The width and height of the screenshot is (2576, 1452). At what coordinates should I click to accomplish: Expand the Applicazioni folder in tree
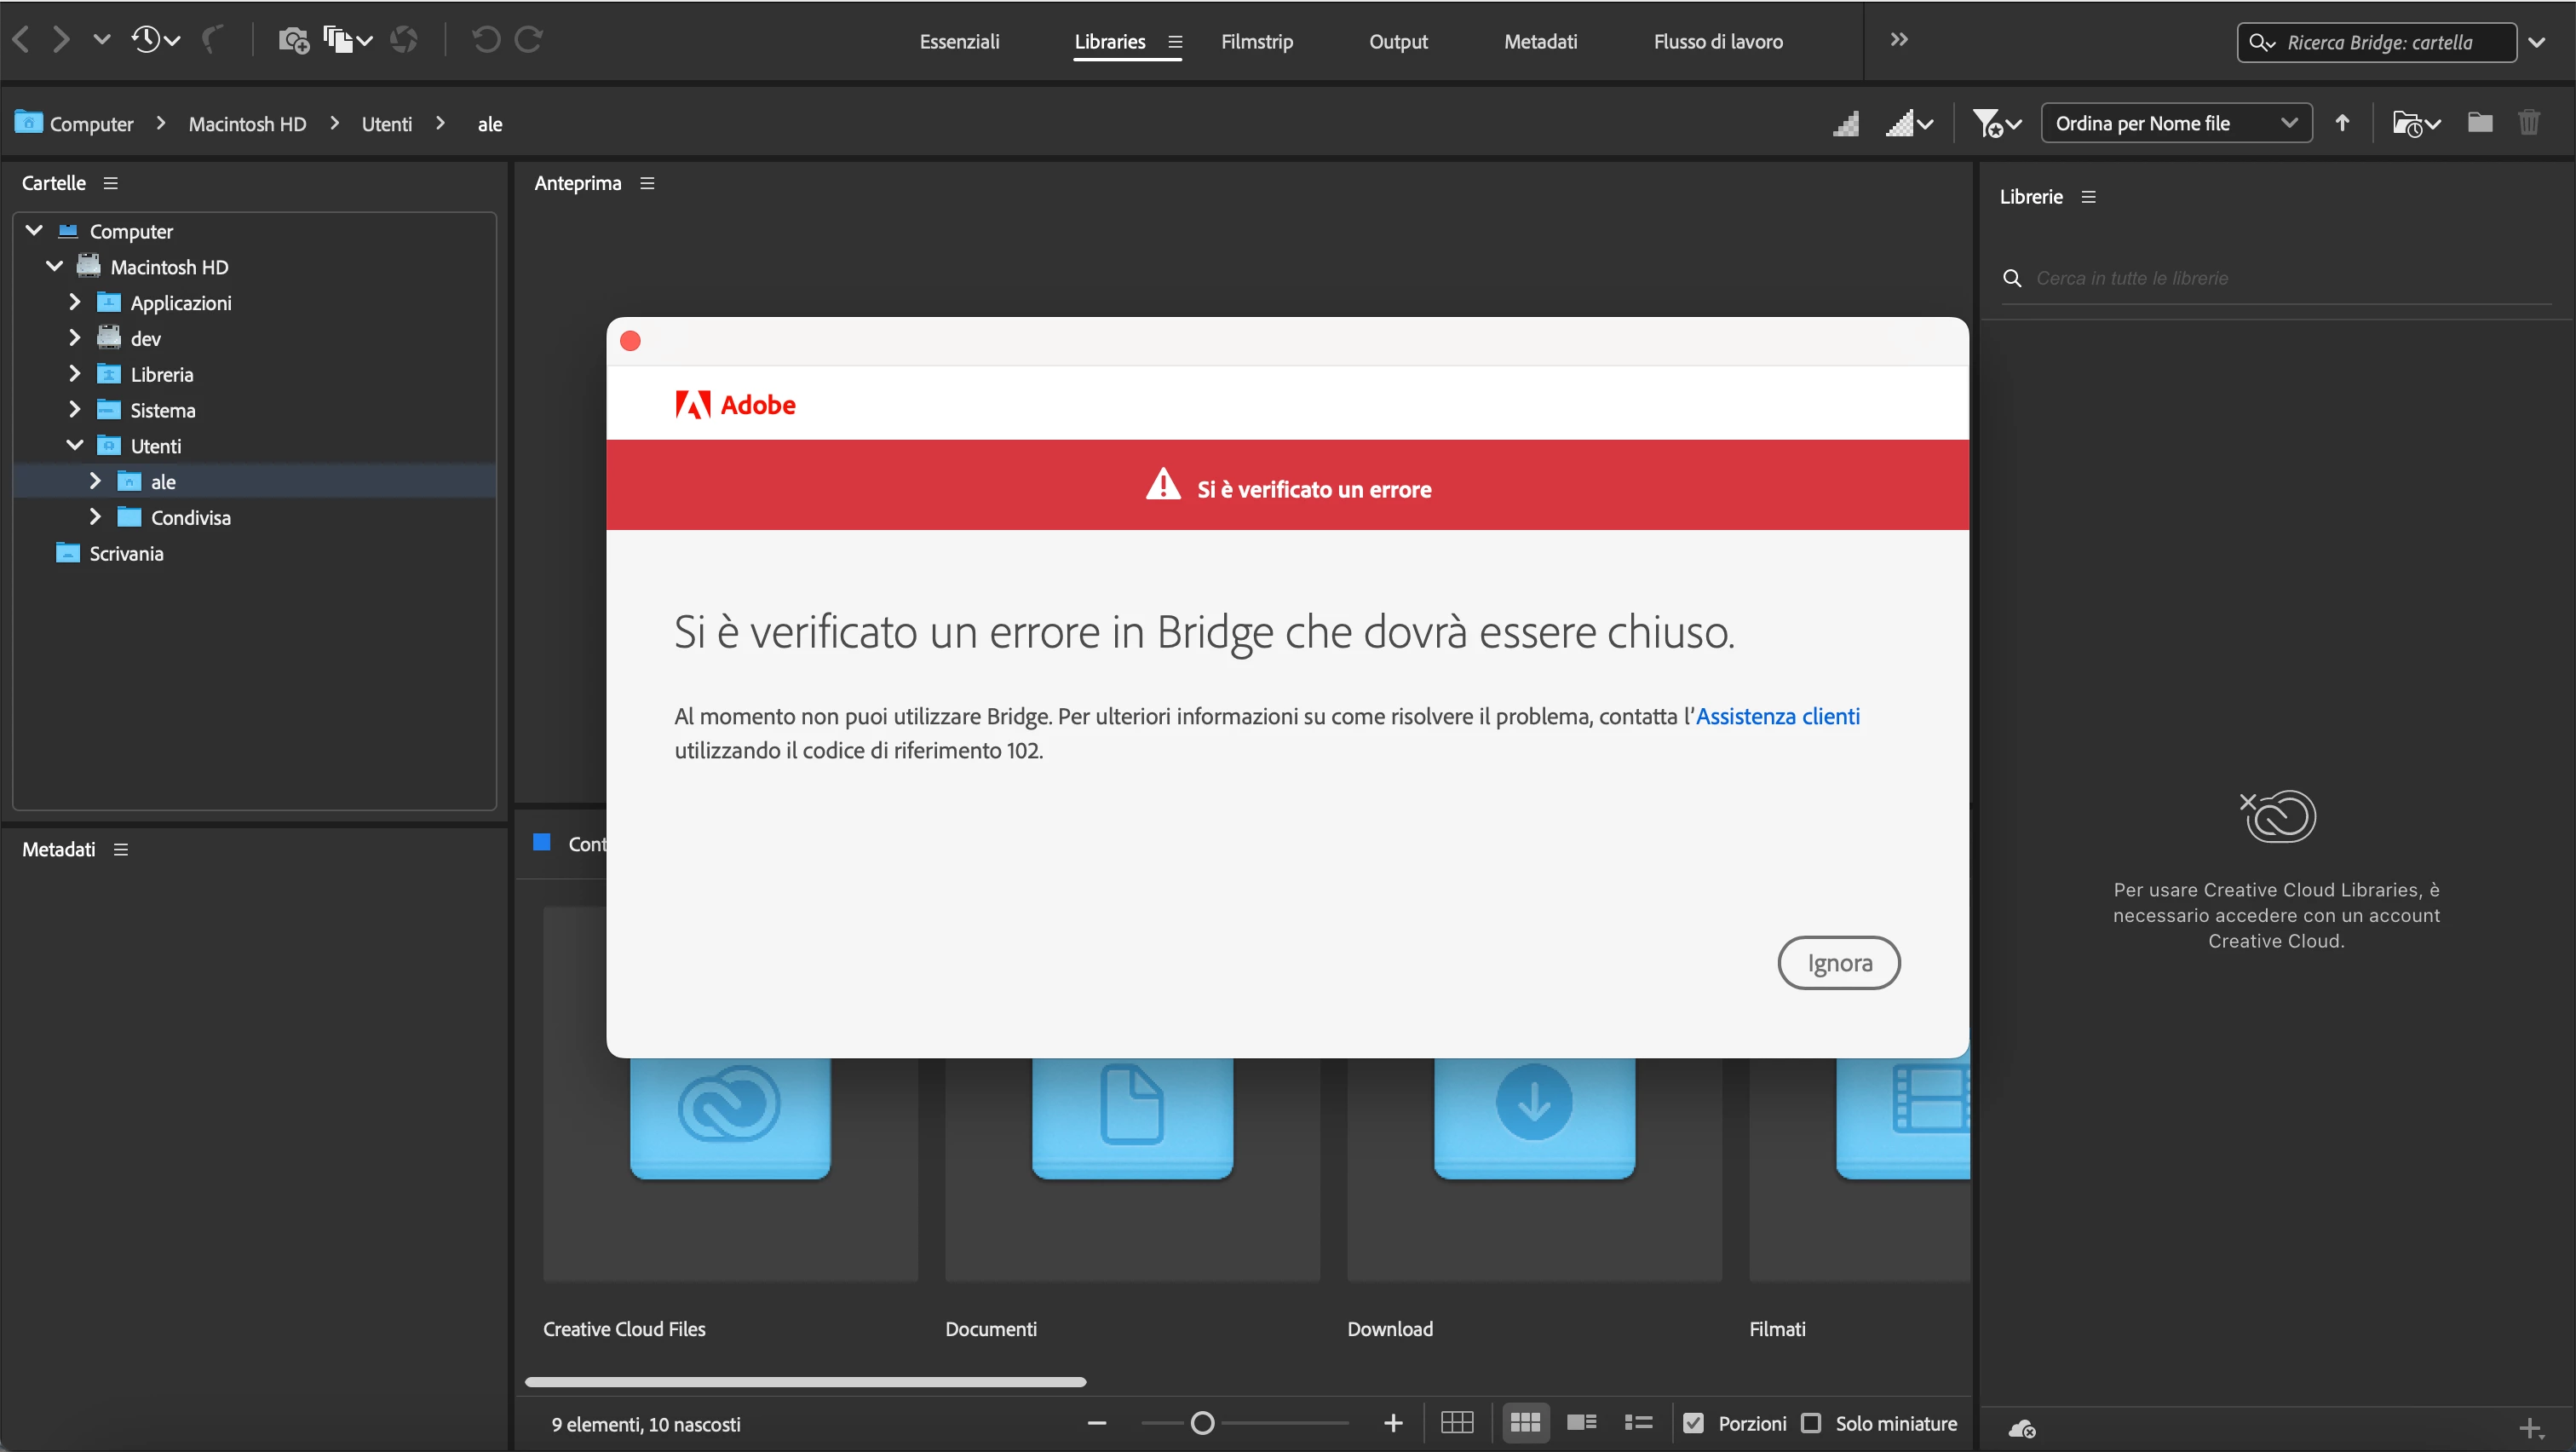coord(74,302)
